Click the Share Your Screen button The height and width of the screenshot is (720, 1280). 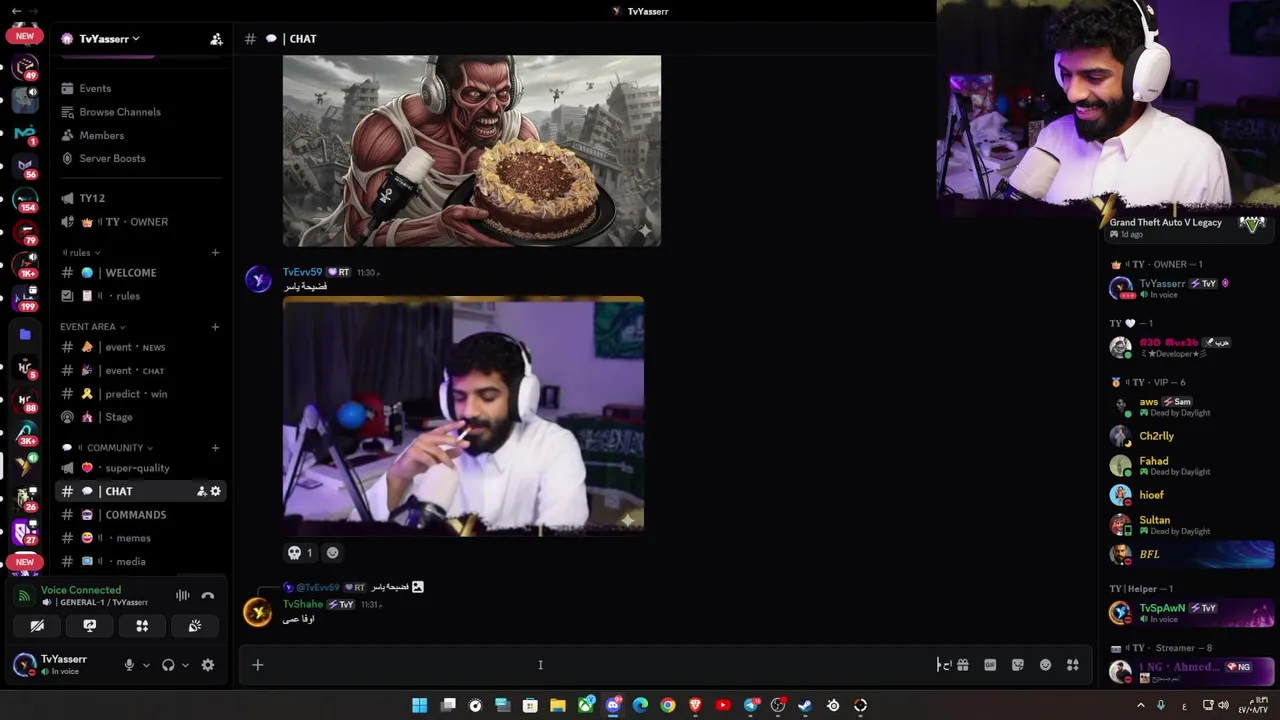point(90,626)
